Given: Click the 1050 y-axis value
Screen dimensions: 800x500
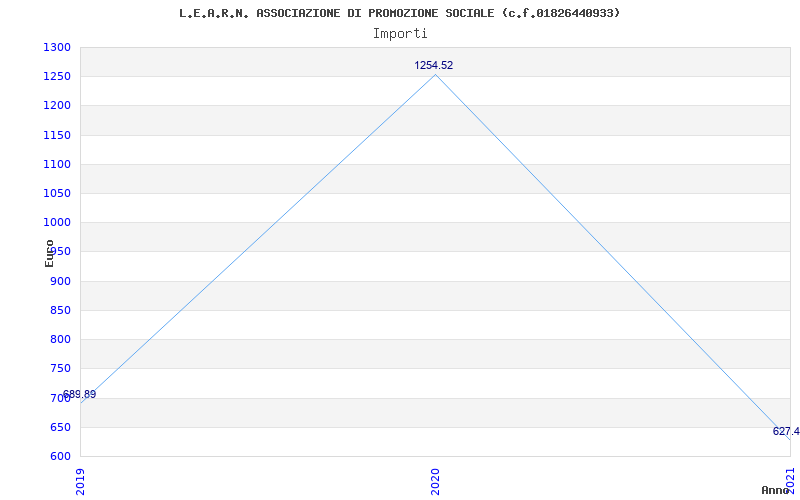Looking at the screenshot, I should pos(57,193).
